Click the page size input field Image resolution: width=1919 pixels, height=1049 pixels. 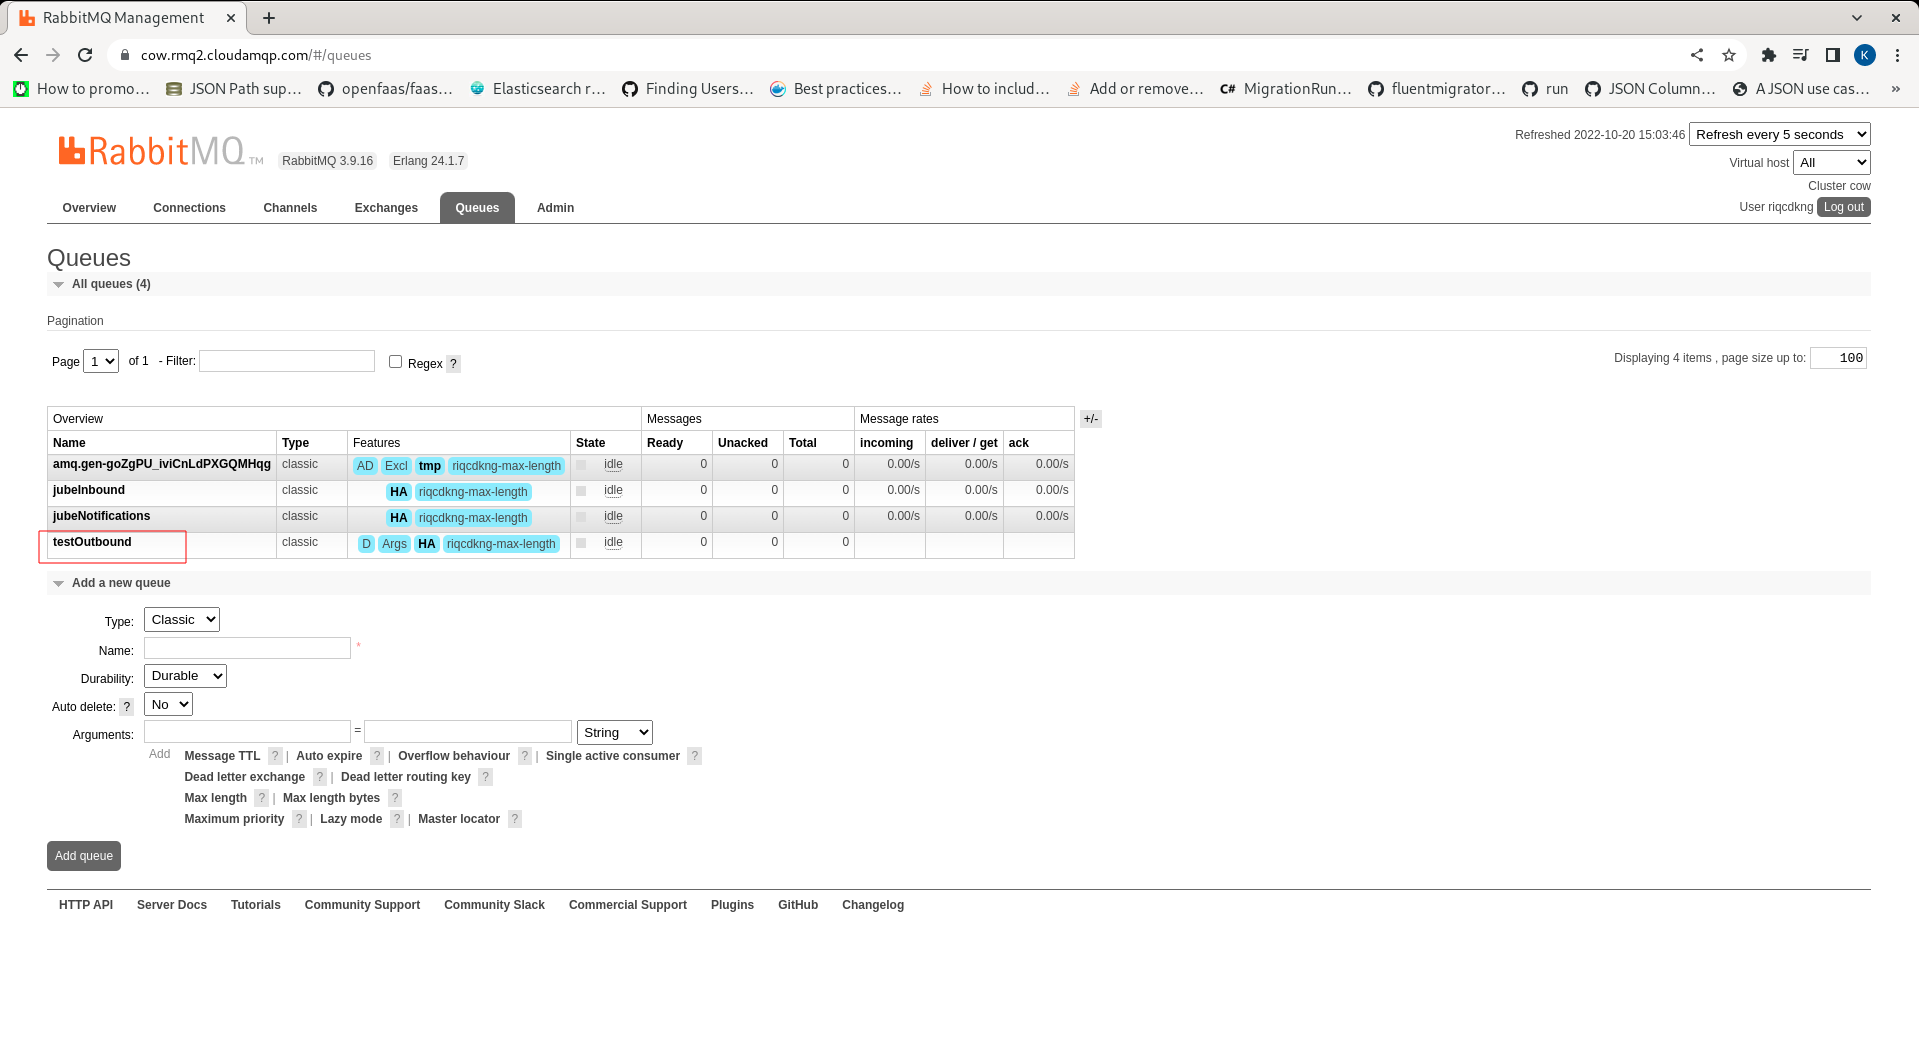[x=1838, y=358]
